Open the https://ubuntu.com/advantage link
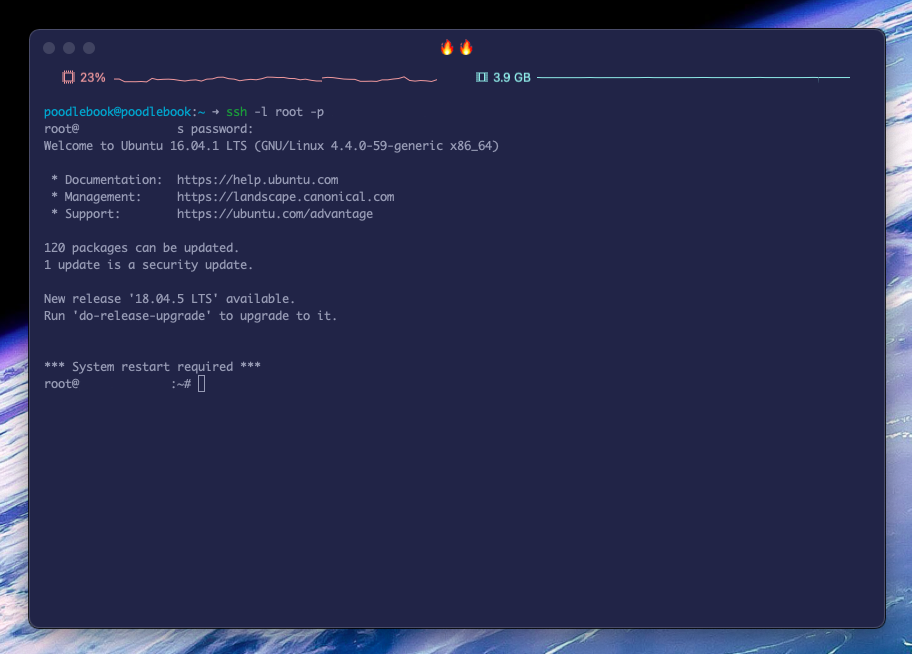The height and width of the screenshot is (654, 912). [x=275, y=214]
